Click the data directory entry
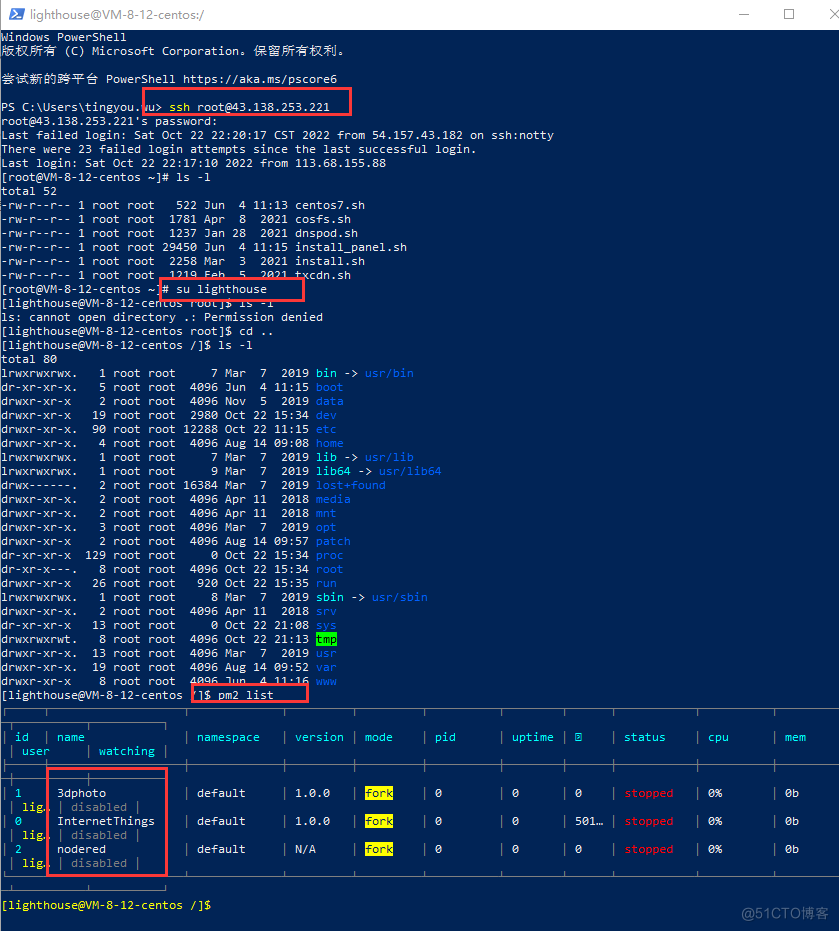839x931 pixels. [x=330, y=401]
